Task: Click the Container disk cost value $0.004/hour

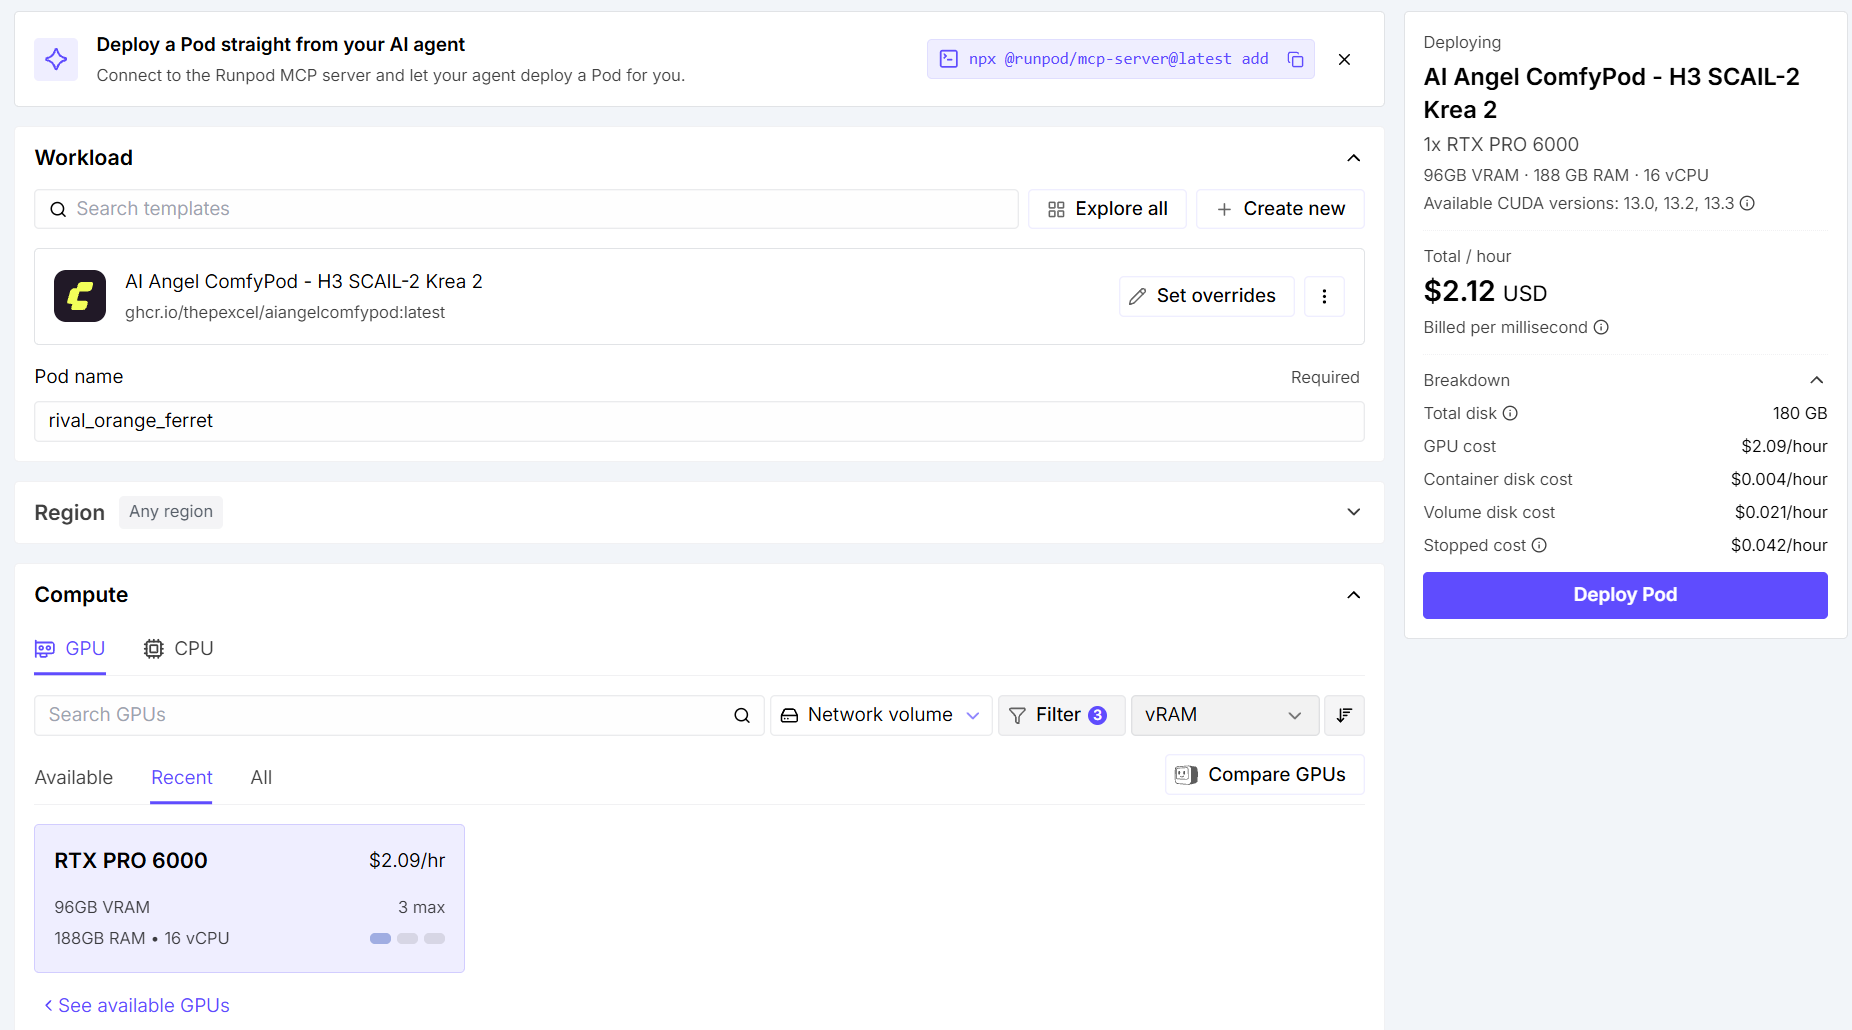Action: coord(1779,479)
